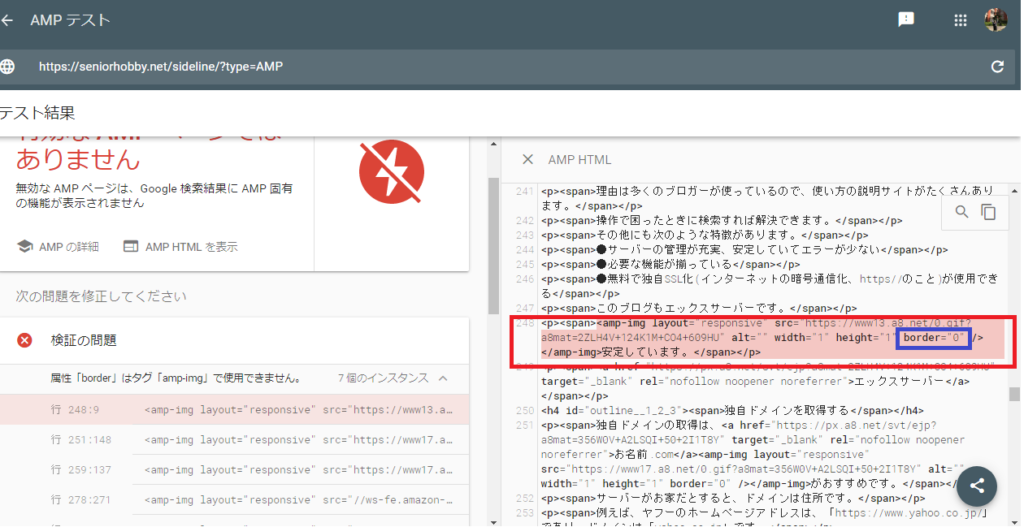The width and height of the screenshot is (1024, 527).
Task: Open the Google apps grid icon
Action: click(x=960, y=20)
